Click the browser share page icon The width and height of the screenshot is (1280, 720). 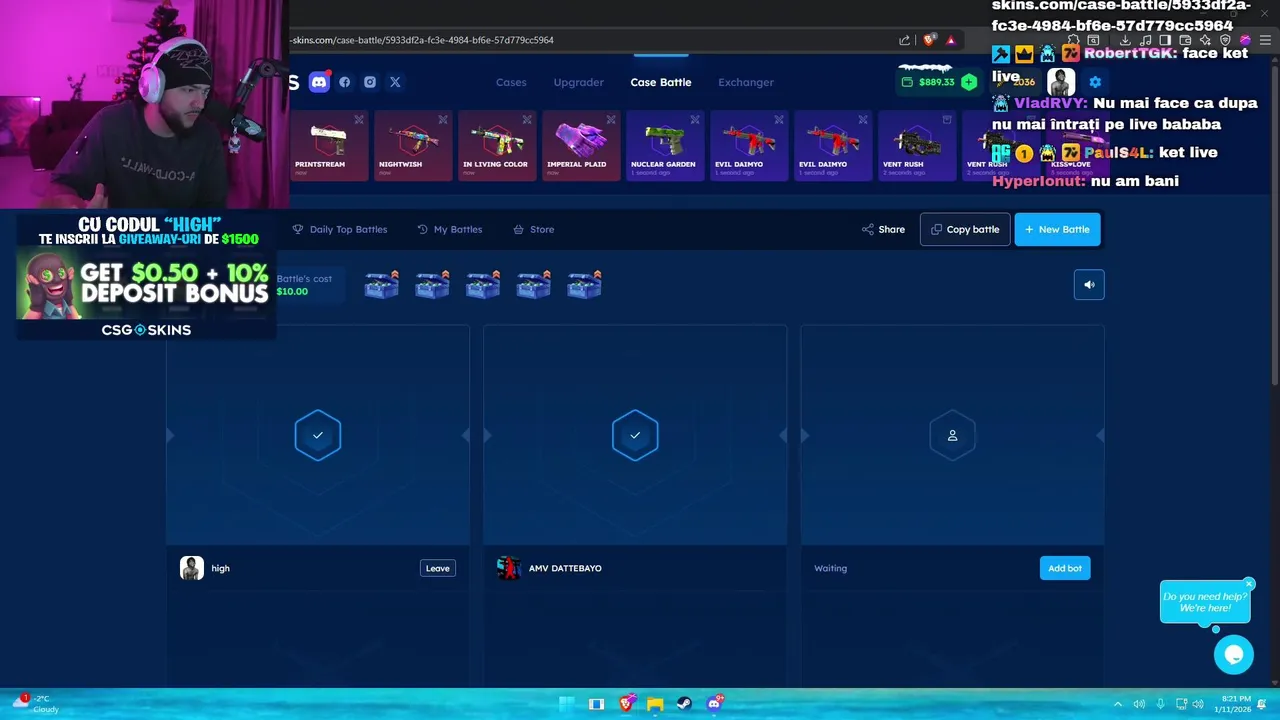905,40
